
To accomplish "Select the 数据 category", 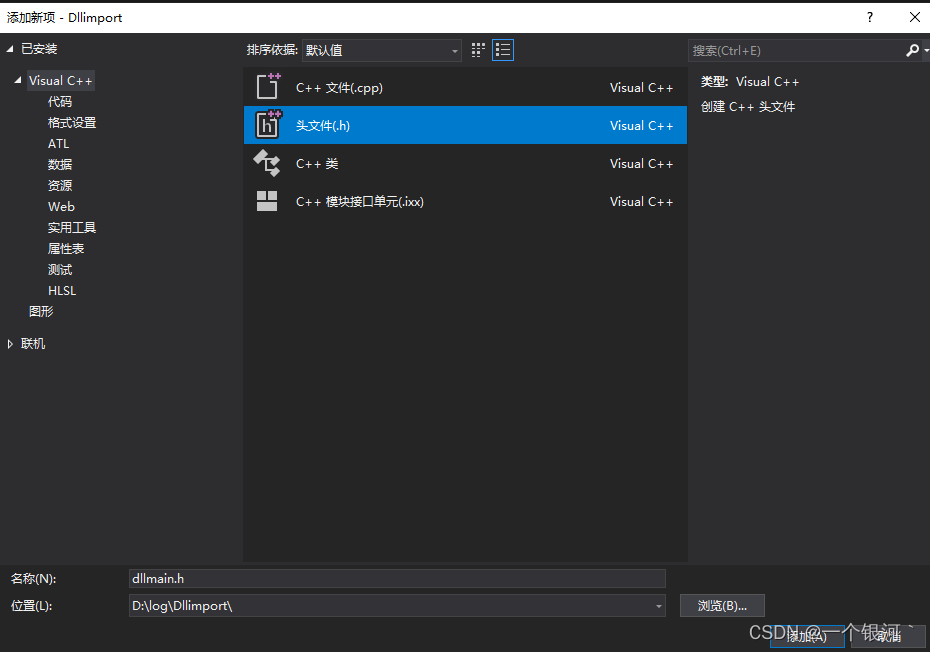I will tap(60, 164).
